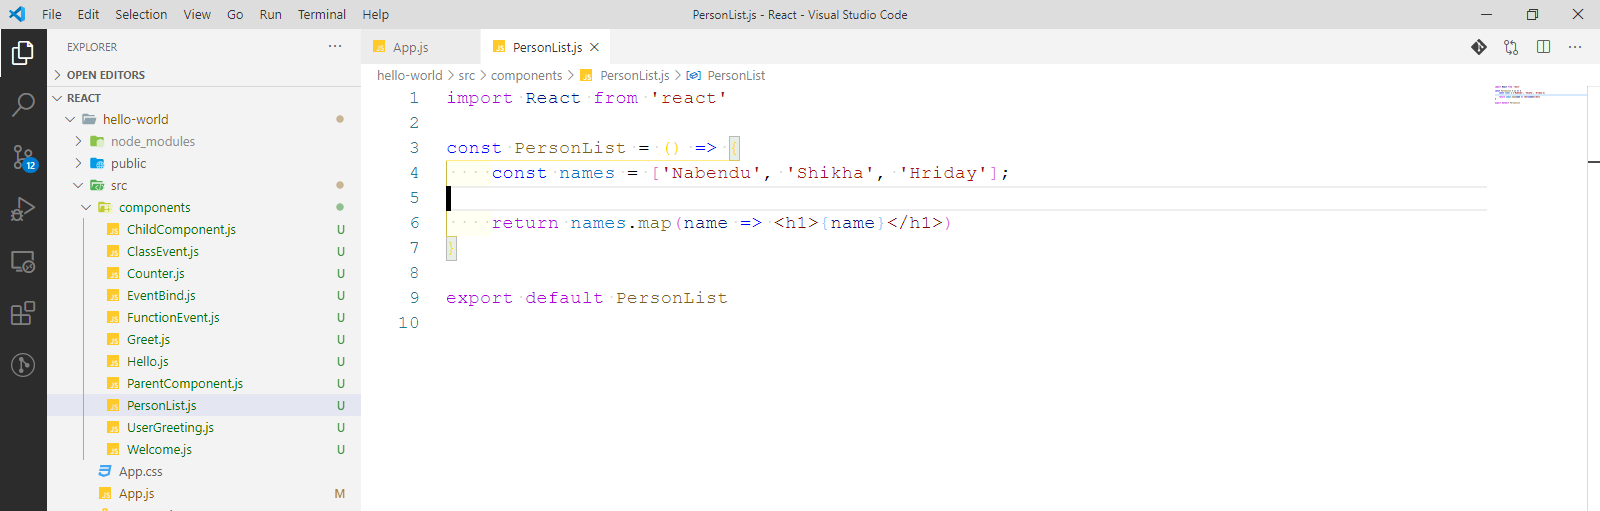Open changes compare icon in editor toolbar
Viewport: 1600px width, 511px height.
click(1511, 47)
